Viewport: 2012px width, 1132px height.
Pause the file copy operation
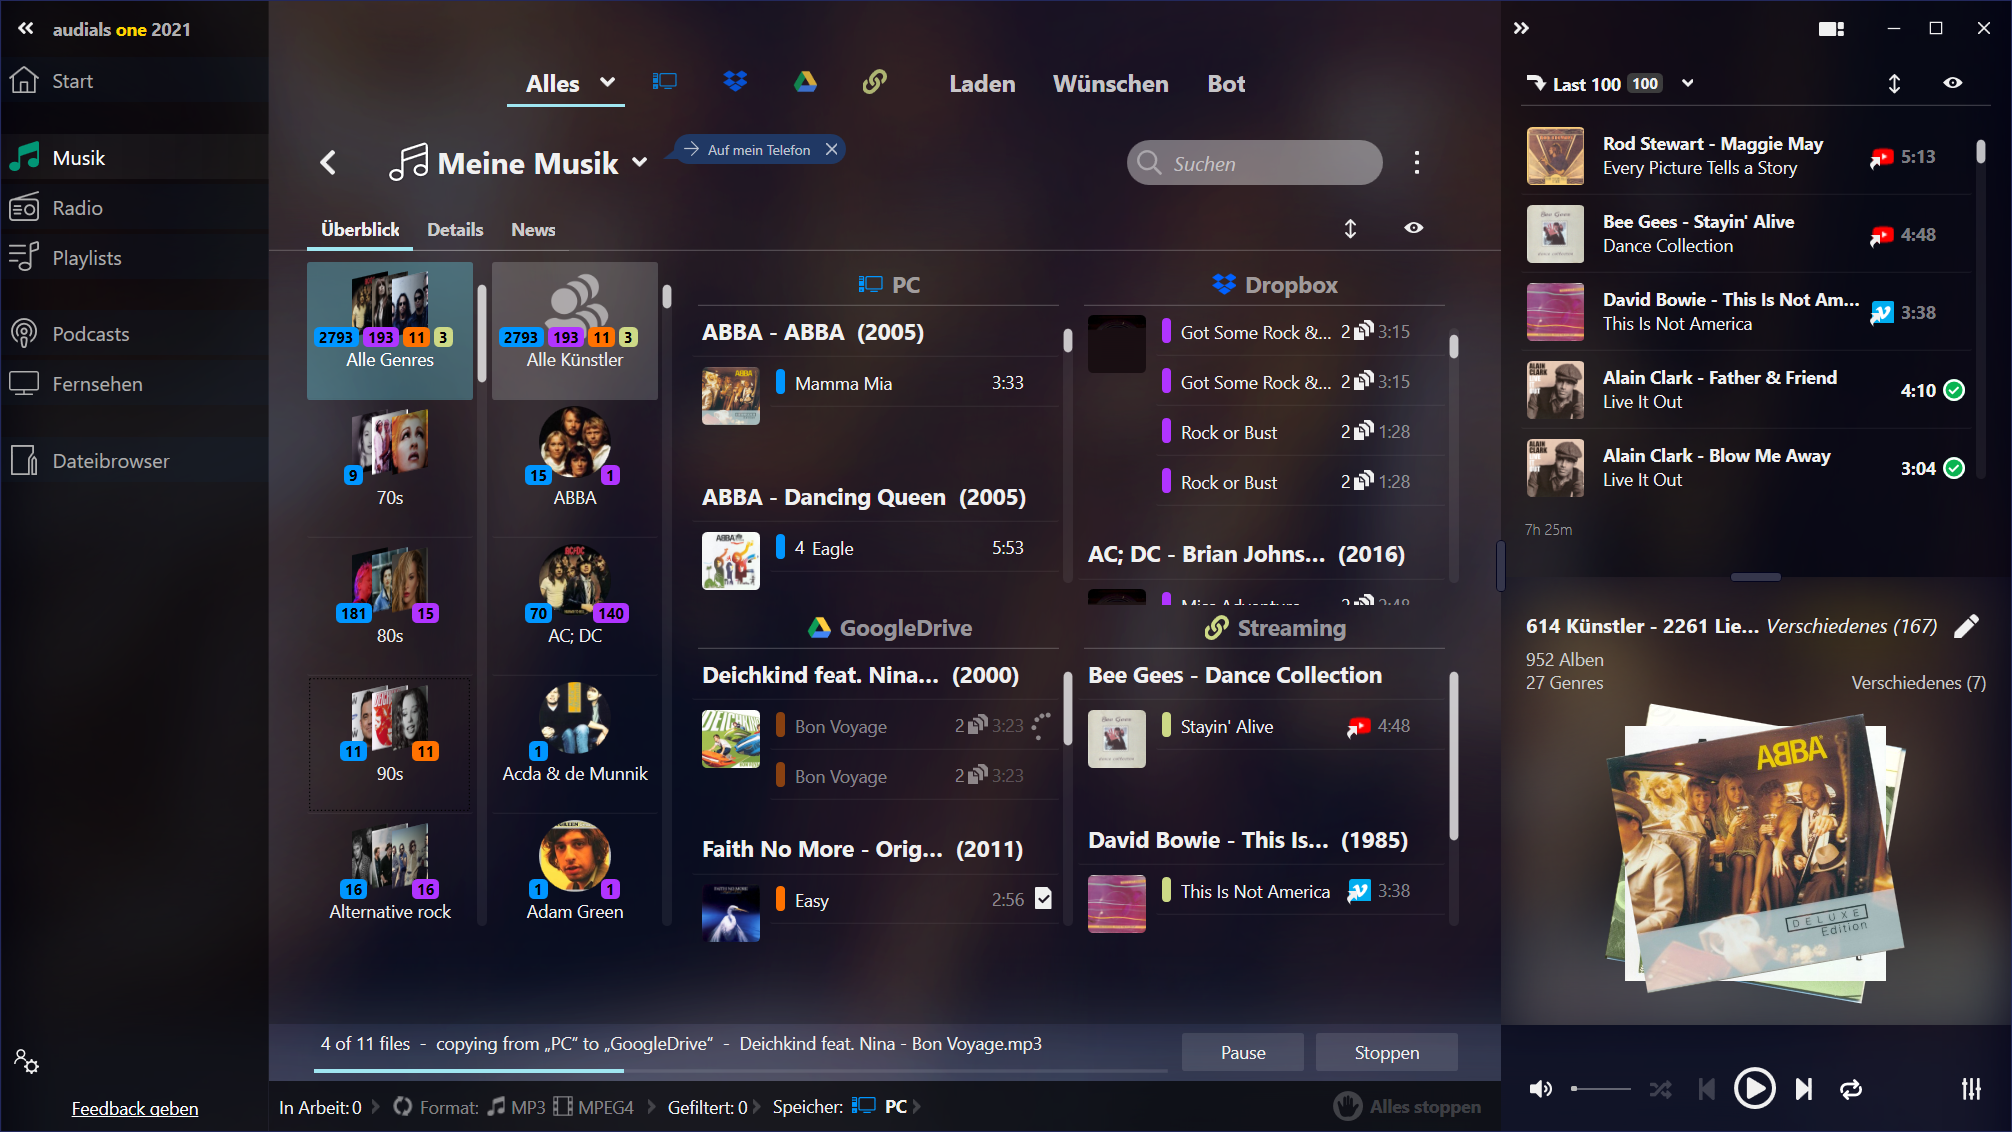(1243, 1053)
